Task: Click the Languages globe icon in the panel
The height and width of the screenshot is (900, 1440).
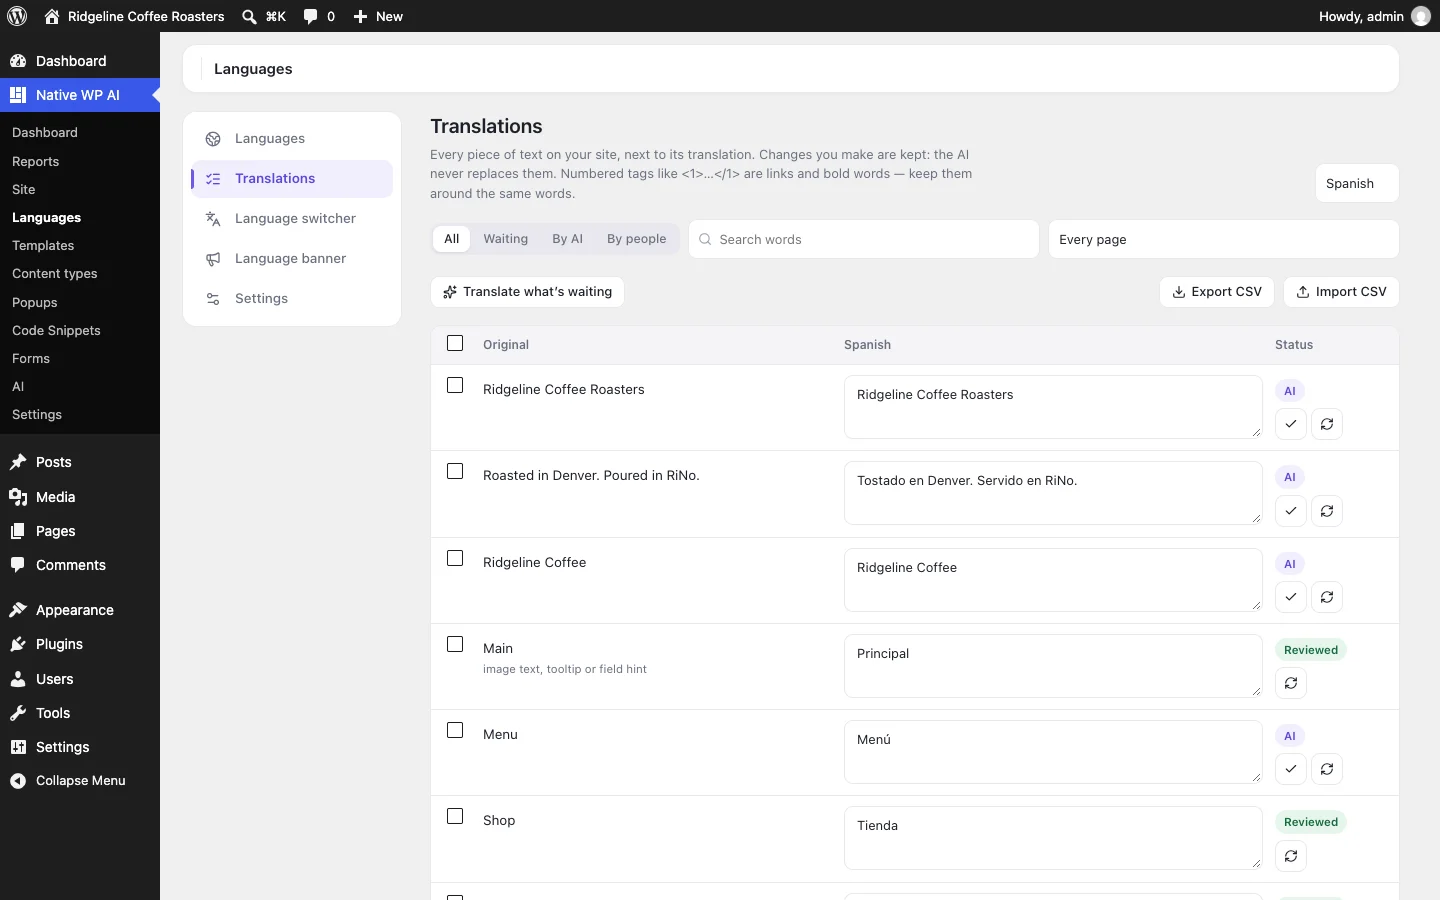Action: click(x=213, y=139)
